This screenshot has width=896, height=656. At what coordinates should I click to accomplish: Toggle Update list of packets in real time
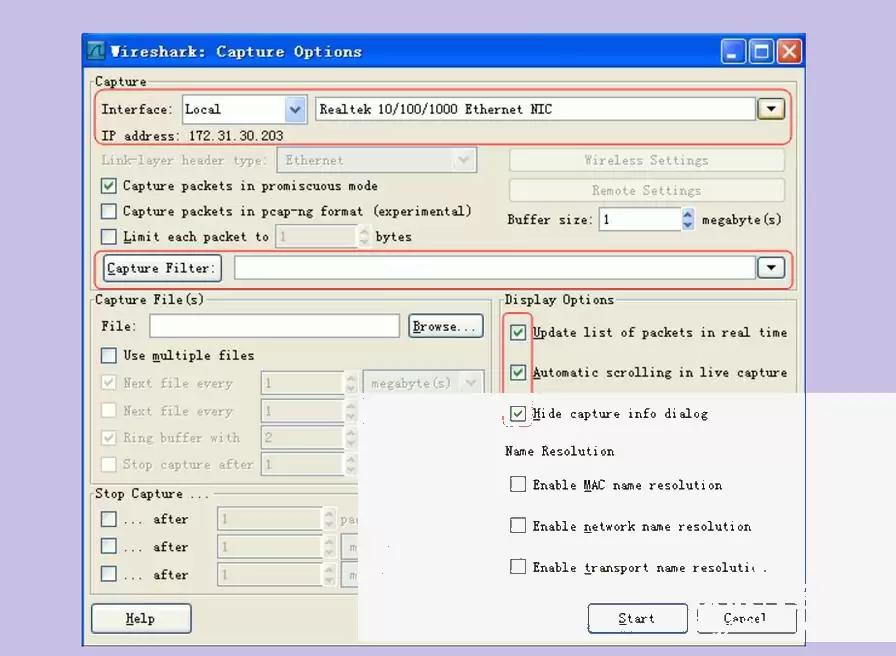(x=518, y=333)
